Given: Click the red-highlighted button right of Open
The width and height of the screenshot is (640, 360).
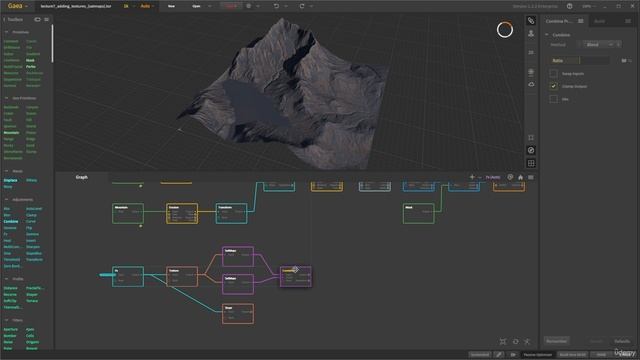Looking at the screenshot, I should pos(231,6).
